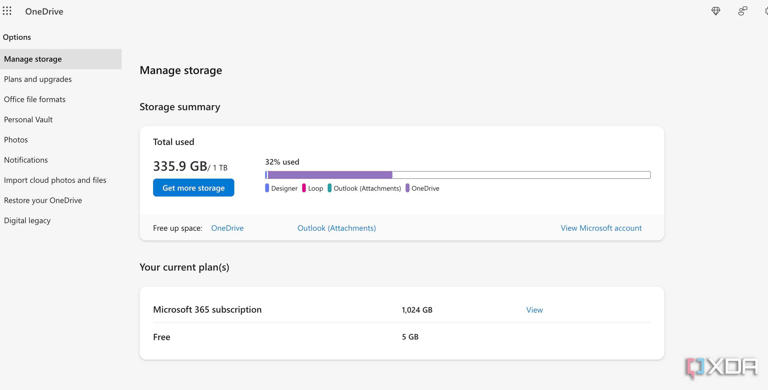The height and width of the screenshot is (390, 768).
Task: Click the Outlook (Attachments) free up space link
Action: (x=336, y=228)
